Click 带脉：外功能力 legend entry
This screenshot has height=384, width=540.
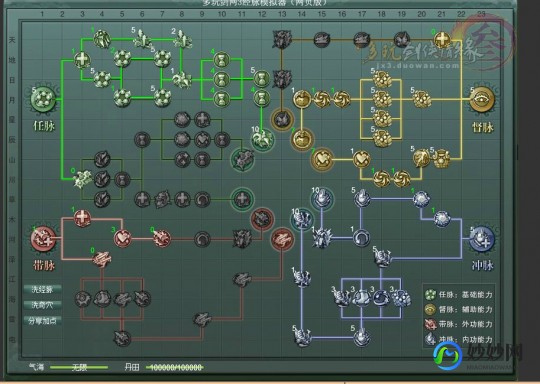458,324
